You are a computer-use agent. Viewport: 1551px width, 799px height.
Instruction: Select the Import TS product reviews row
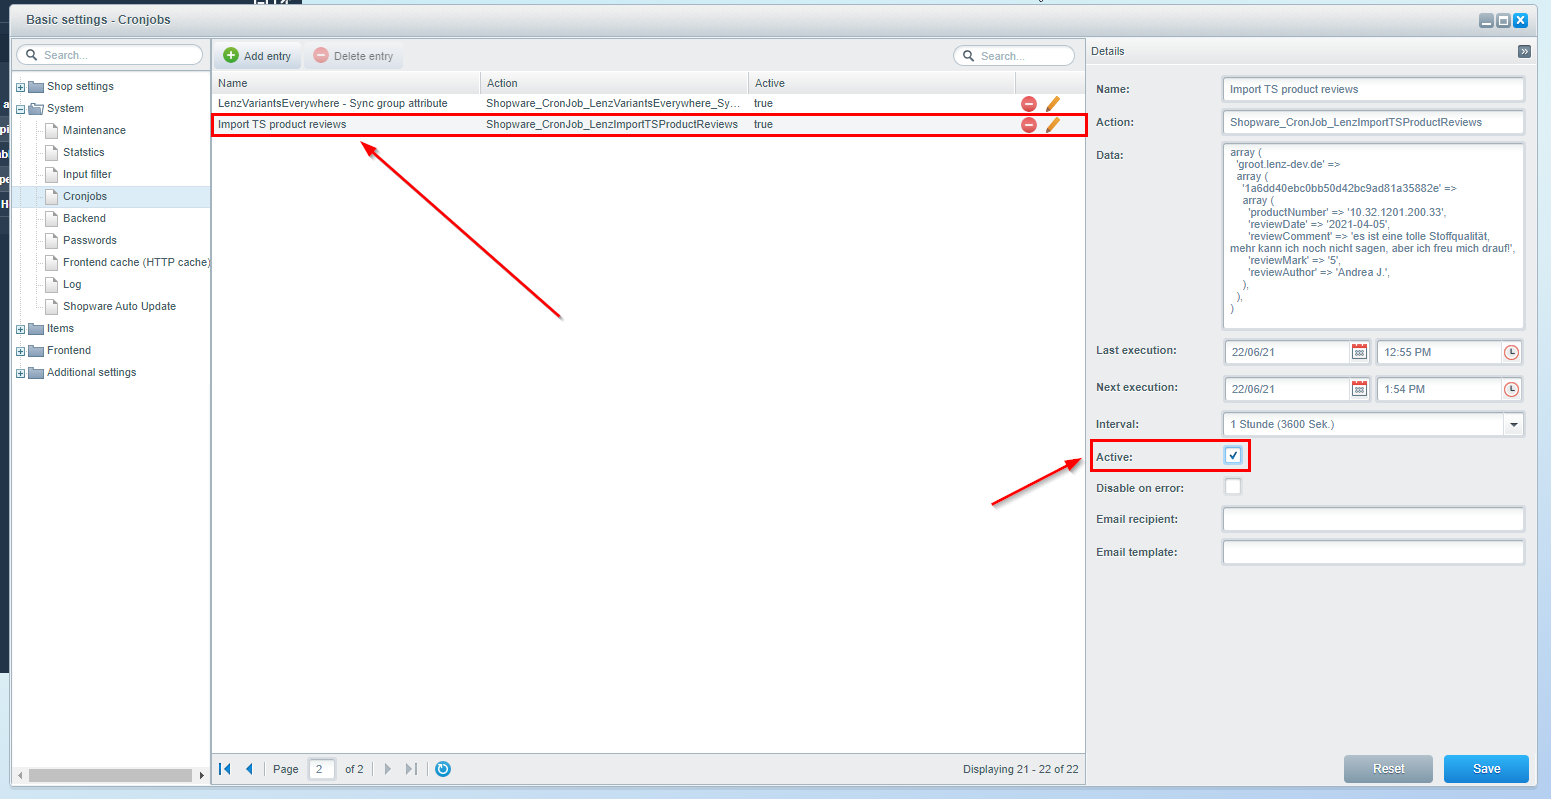(x=648, y=124)
